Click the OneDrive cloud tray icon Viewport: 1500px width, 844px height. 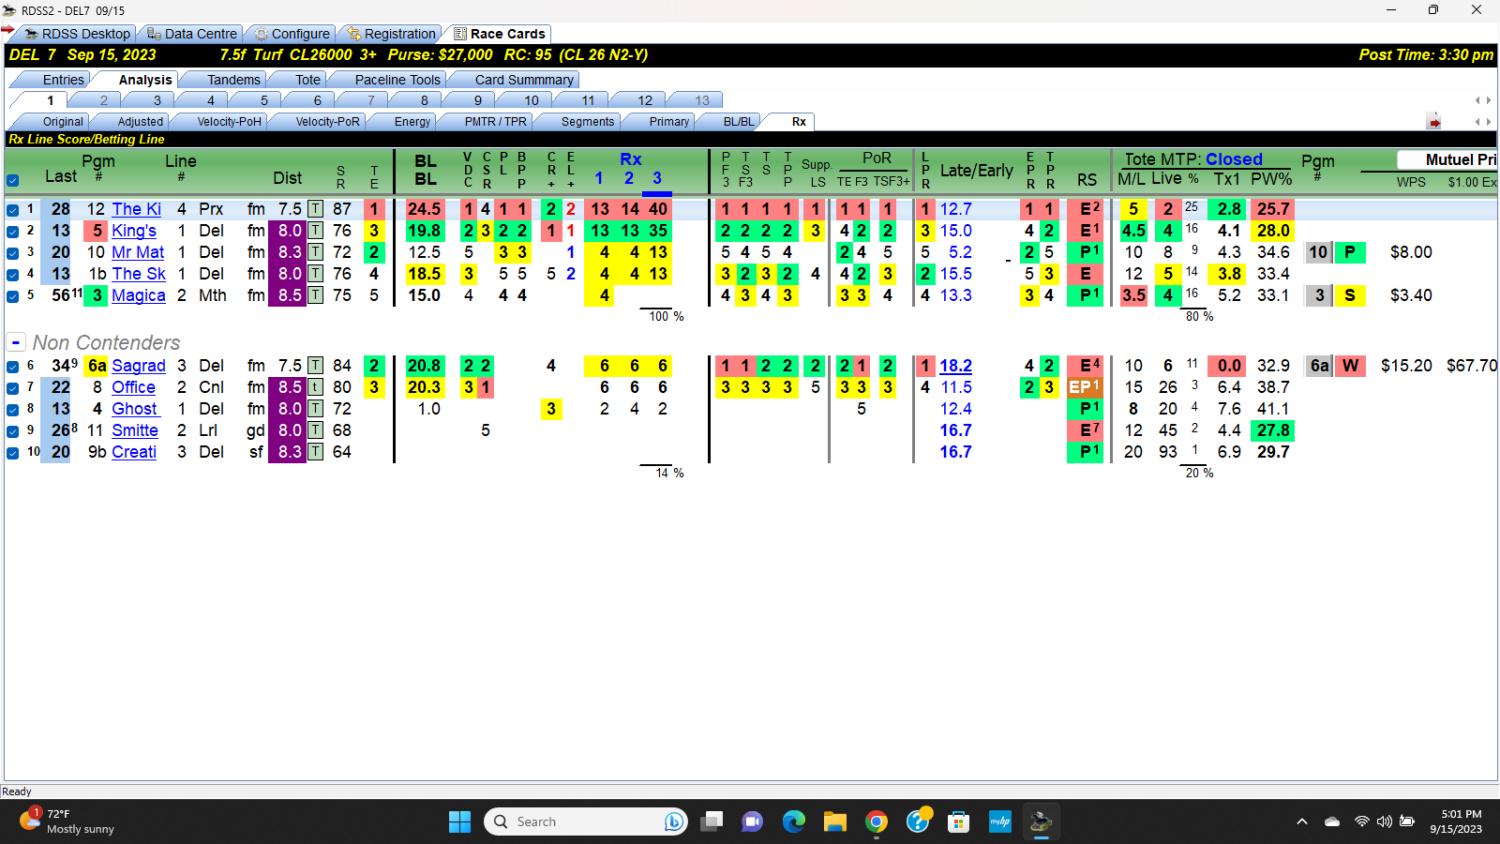coord(1332,822)
